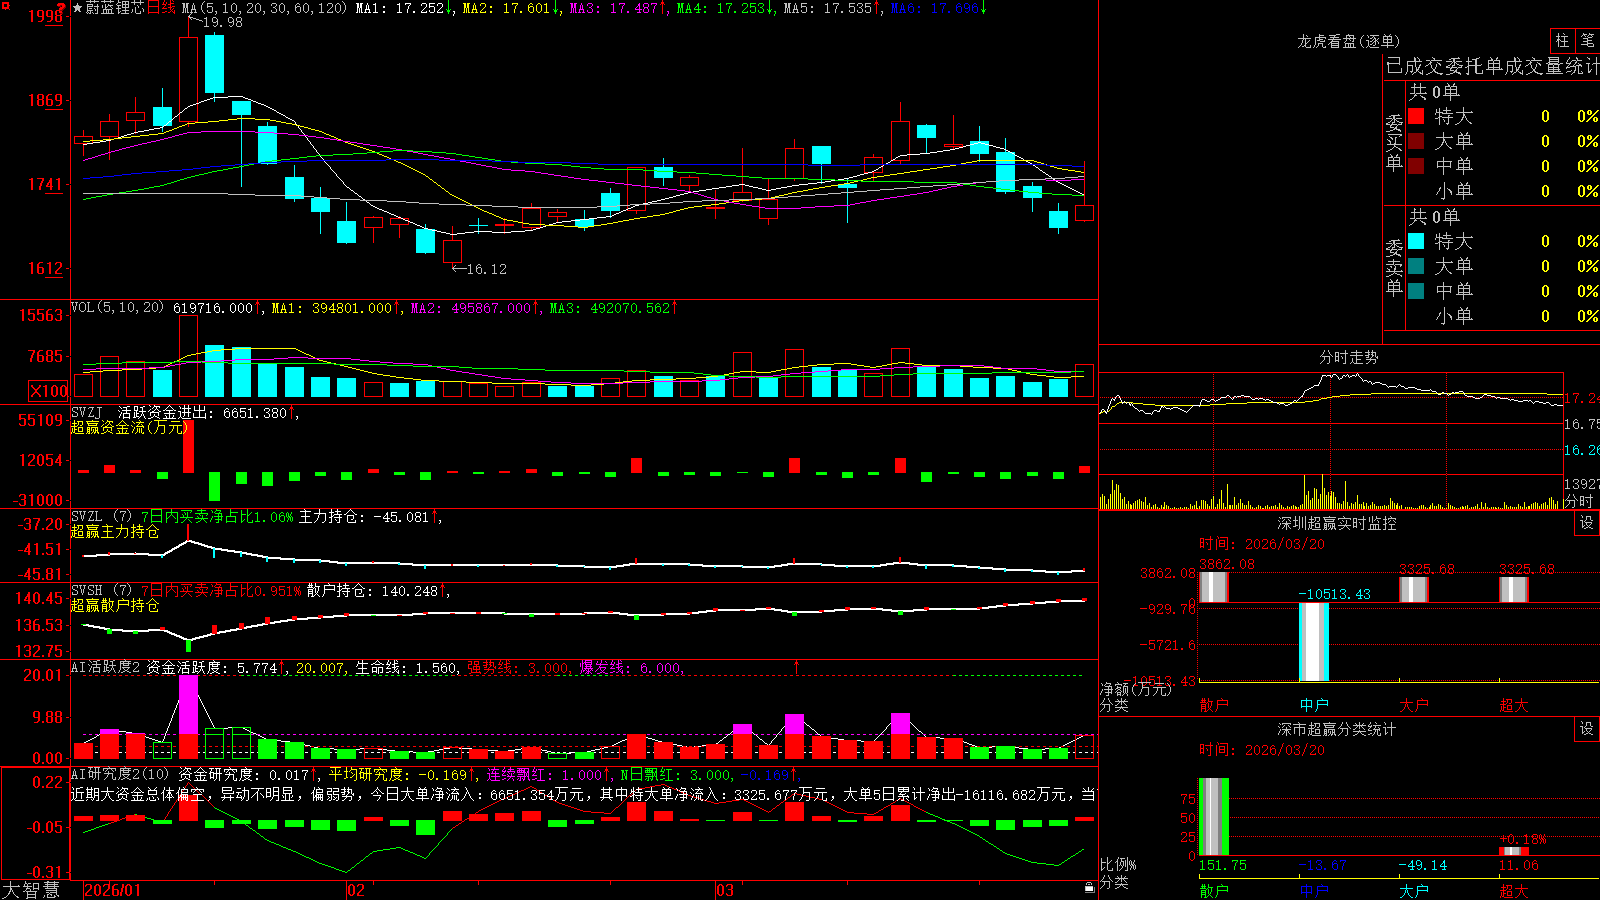Click the -10513.43 中户 cyan bar
The width and height of the screenshot is (1600, 900).
1314,642
